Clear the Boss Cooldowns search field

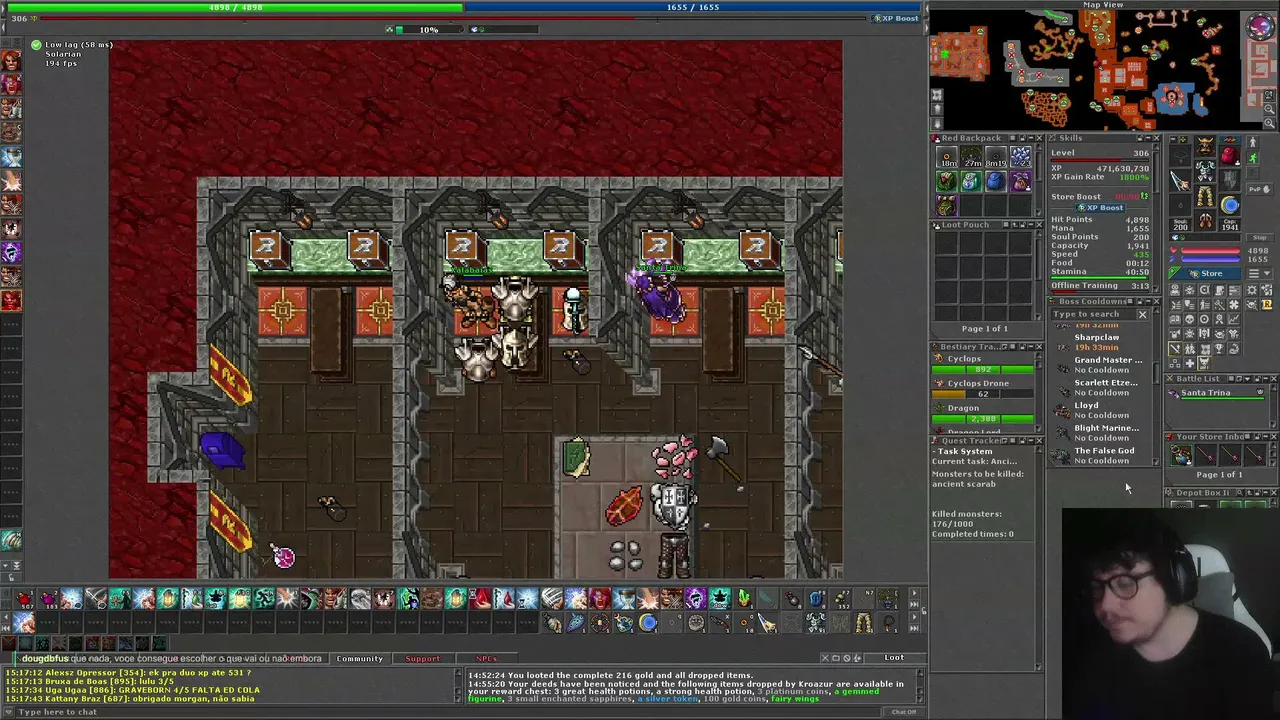(1142, 315)
